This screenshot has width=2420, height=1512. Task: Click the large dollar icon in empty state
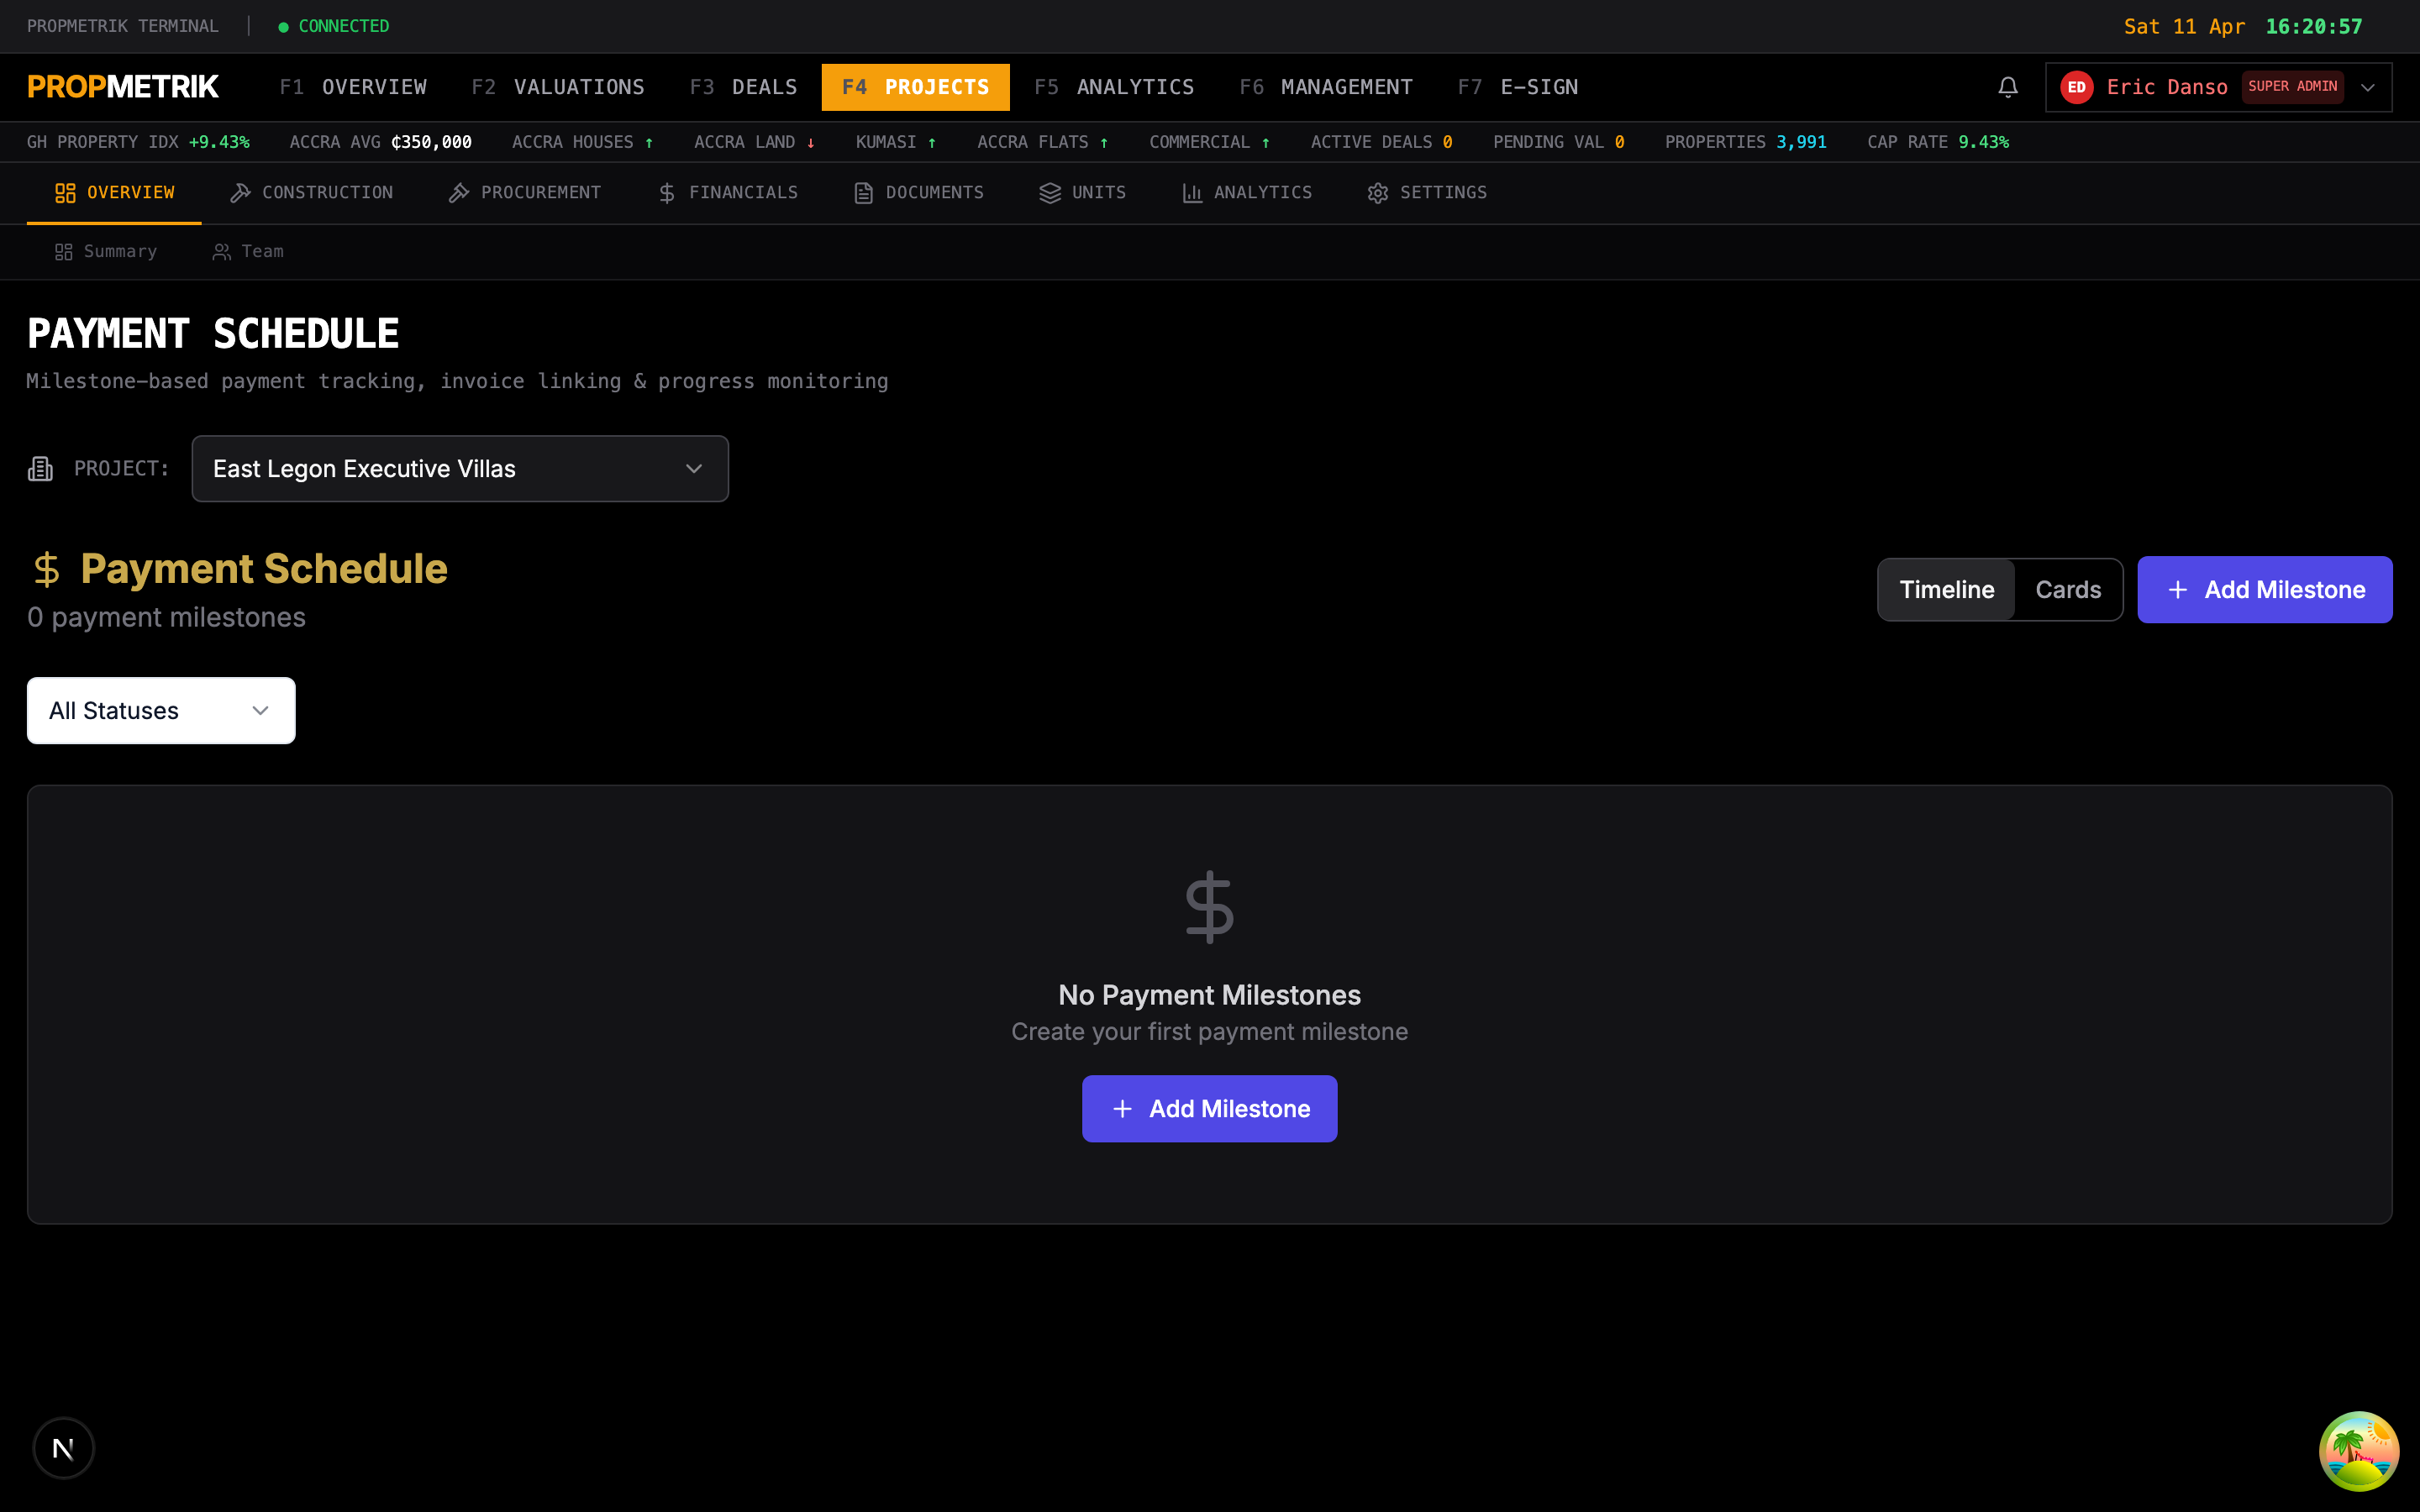point(1209,906)
